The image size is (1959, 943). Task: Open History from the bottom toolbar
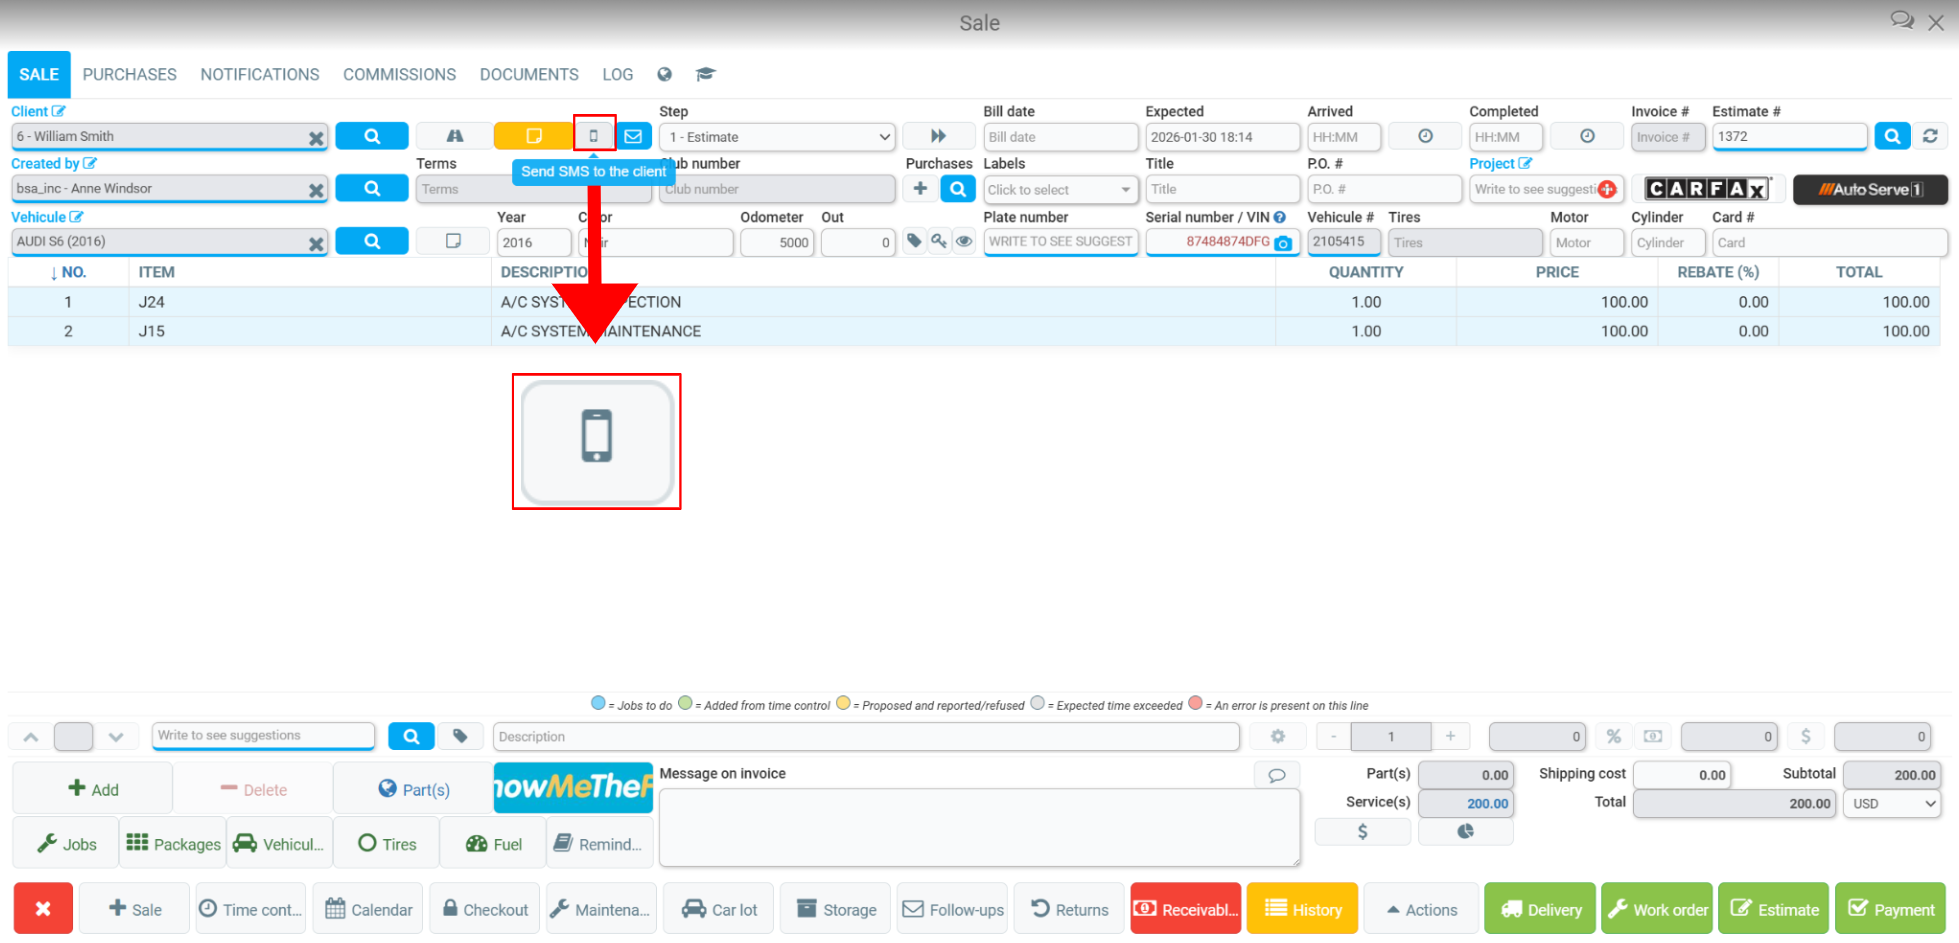[1302, 908]
